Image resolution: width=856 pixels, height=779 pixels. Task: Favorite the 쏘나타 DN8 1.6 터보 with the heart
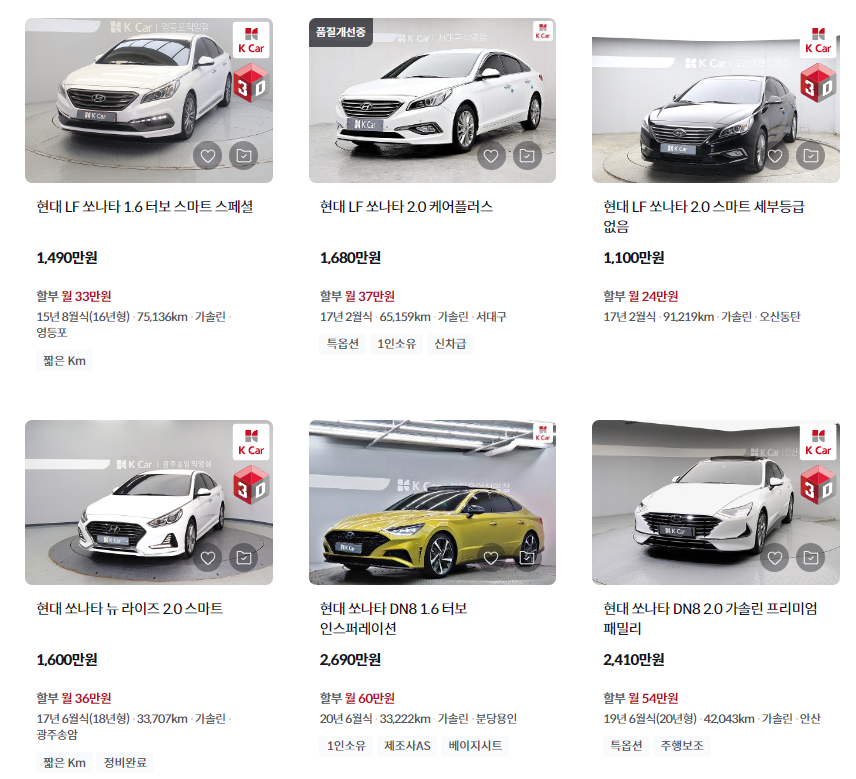[489, 557]
